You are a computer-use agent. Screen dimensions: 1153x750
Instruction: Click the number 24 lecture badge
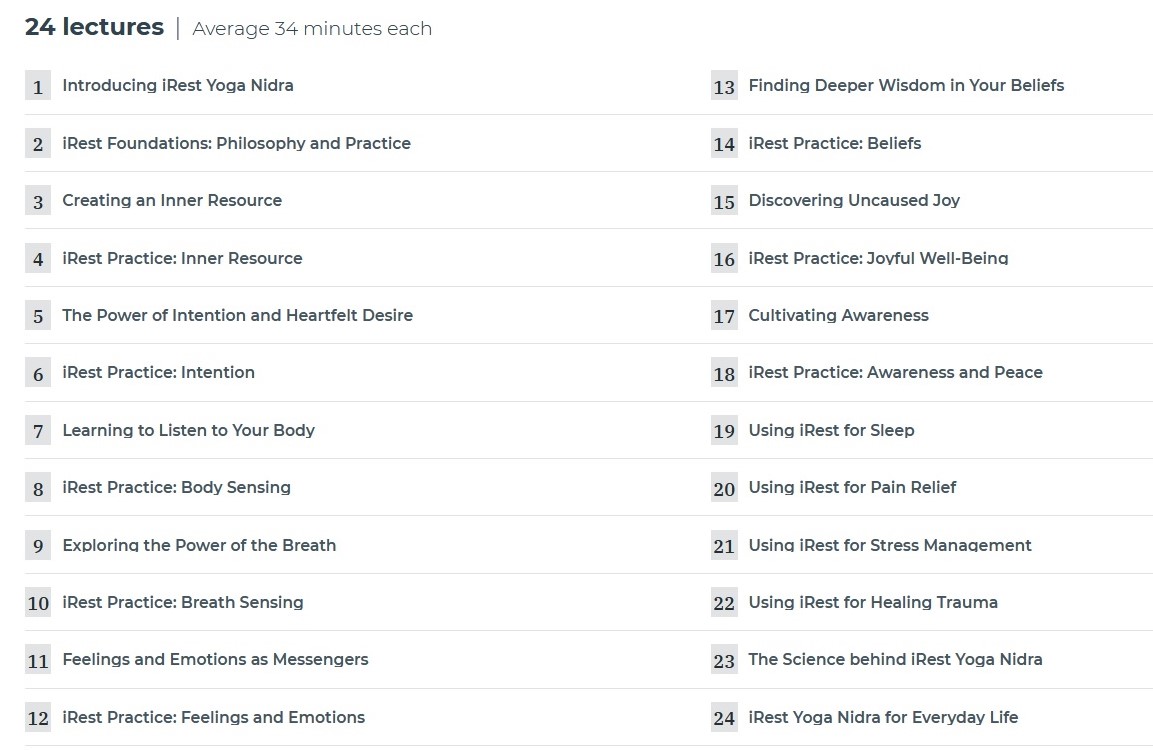(724, 718)
